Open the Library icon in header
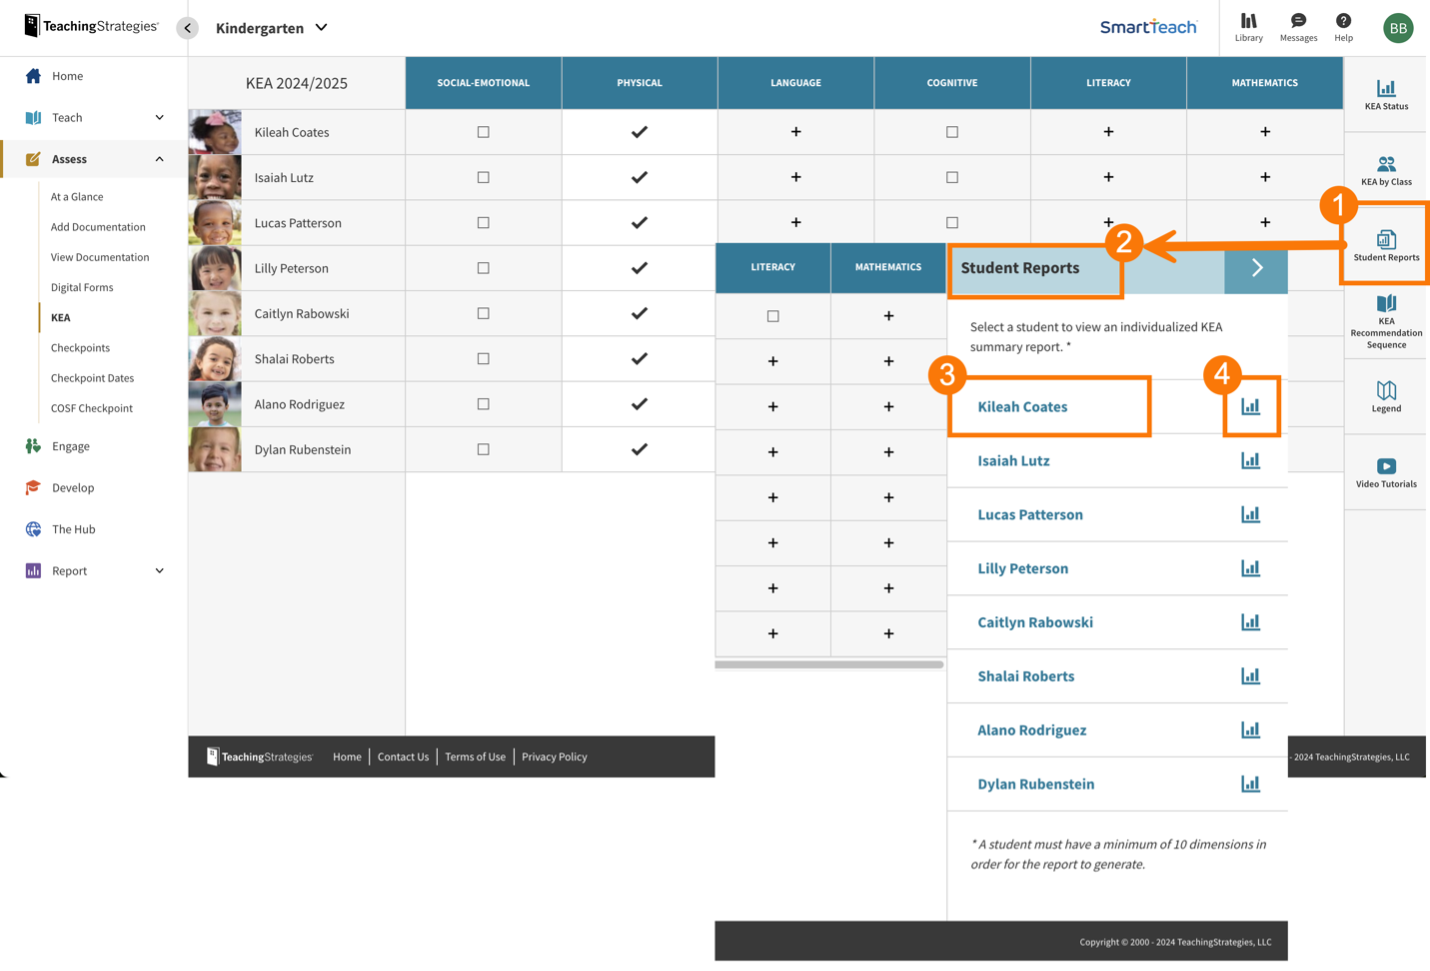1430x971 pixels. tap(1248, 27)
